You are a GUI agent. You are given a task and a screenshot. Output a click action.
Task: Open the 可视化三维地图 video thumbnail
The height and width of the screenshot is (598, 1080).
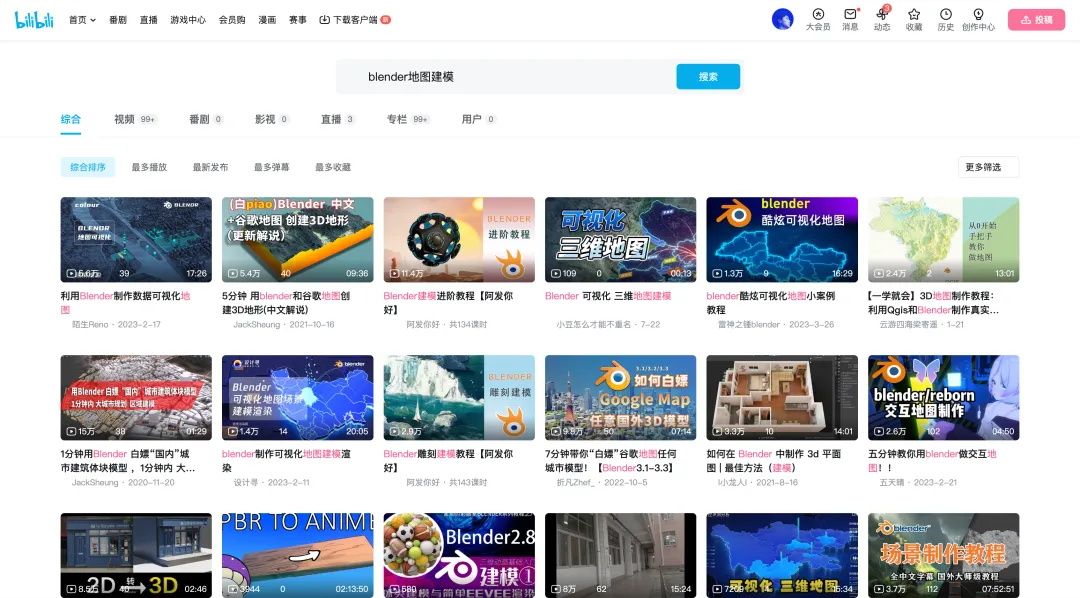pos(621,239)
